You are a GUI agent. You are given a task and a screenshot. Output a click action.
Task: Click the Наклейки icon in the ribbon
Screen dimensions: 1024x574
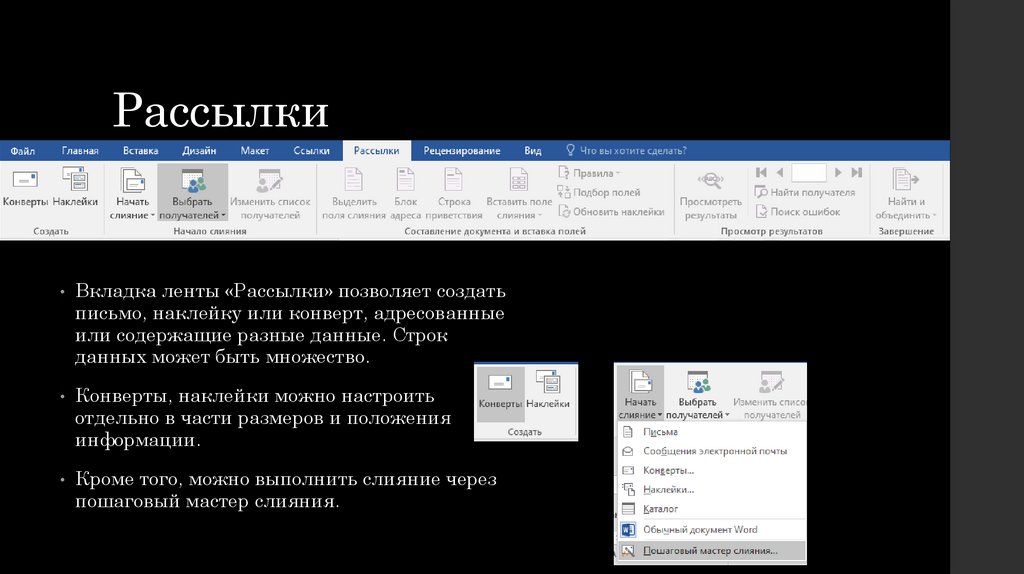click(75, 187)
